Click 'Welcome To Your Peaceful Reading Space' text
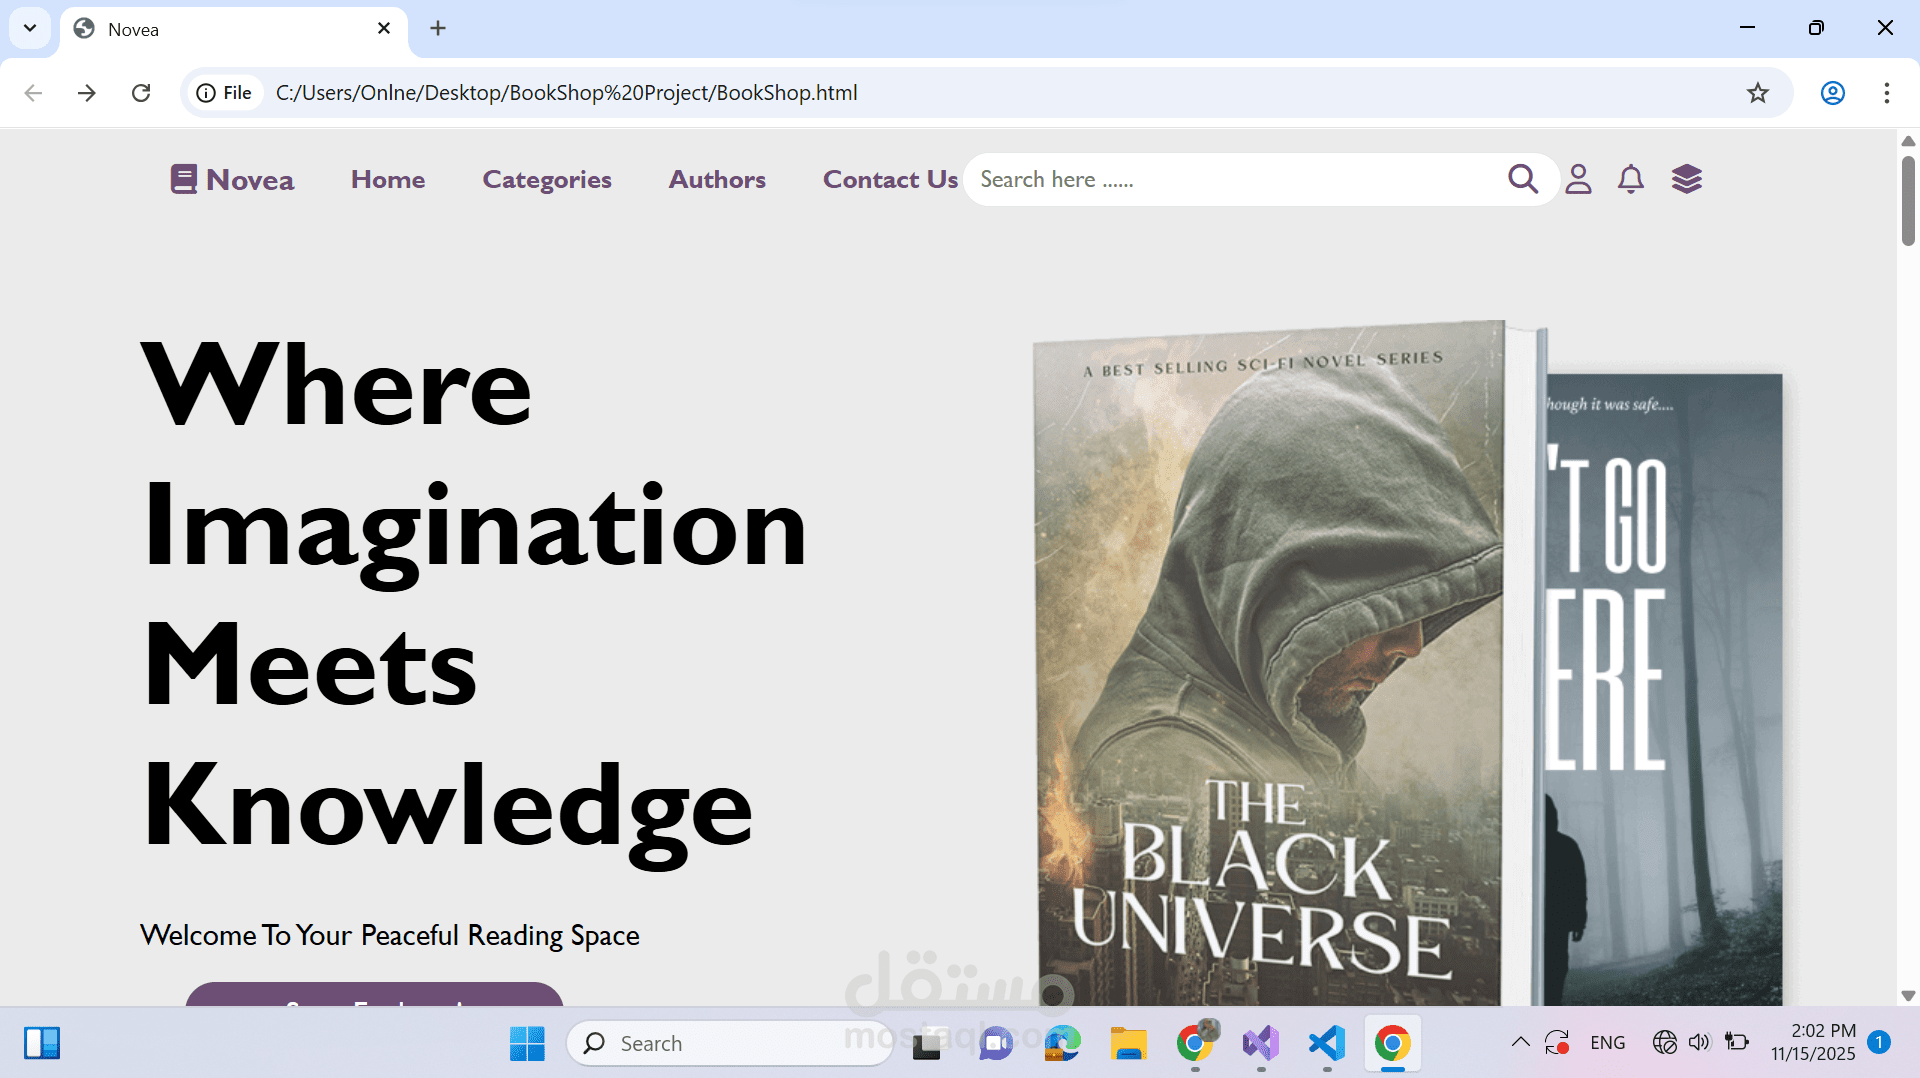 pyautogui.click(x=390, y=935)
